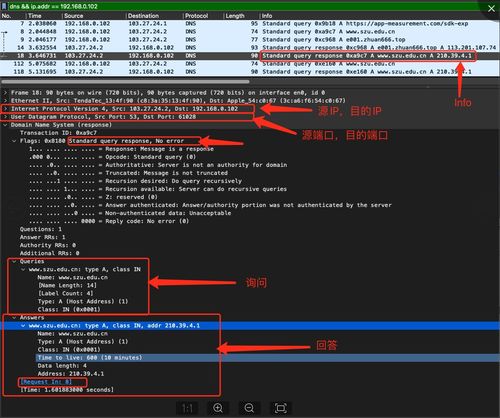Click the horizontal scrollbar under packet list

click(125, 81)
